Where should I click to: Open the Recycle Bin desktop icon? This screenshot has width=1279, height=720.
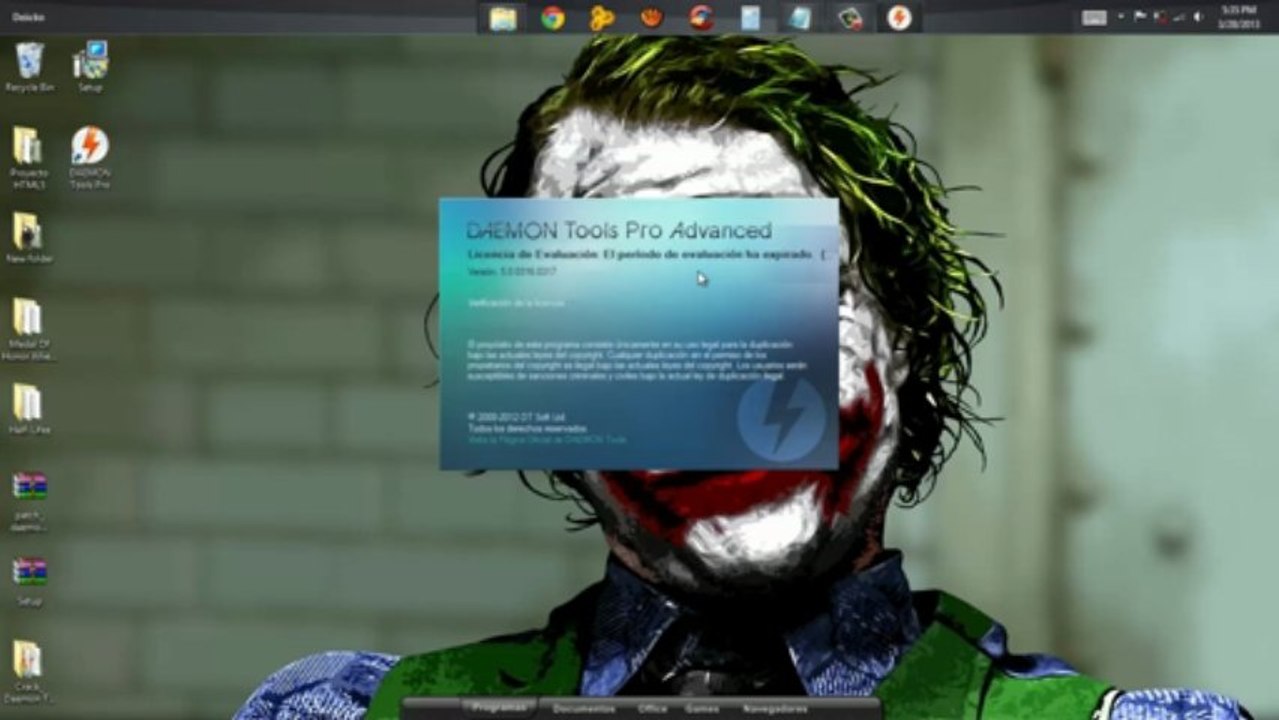(29, 66)
